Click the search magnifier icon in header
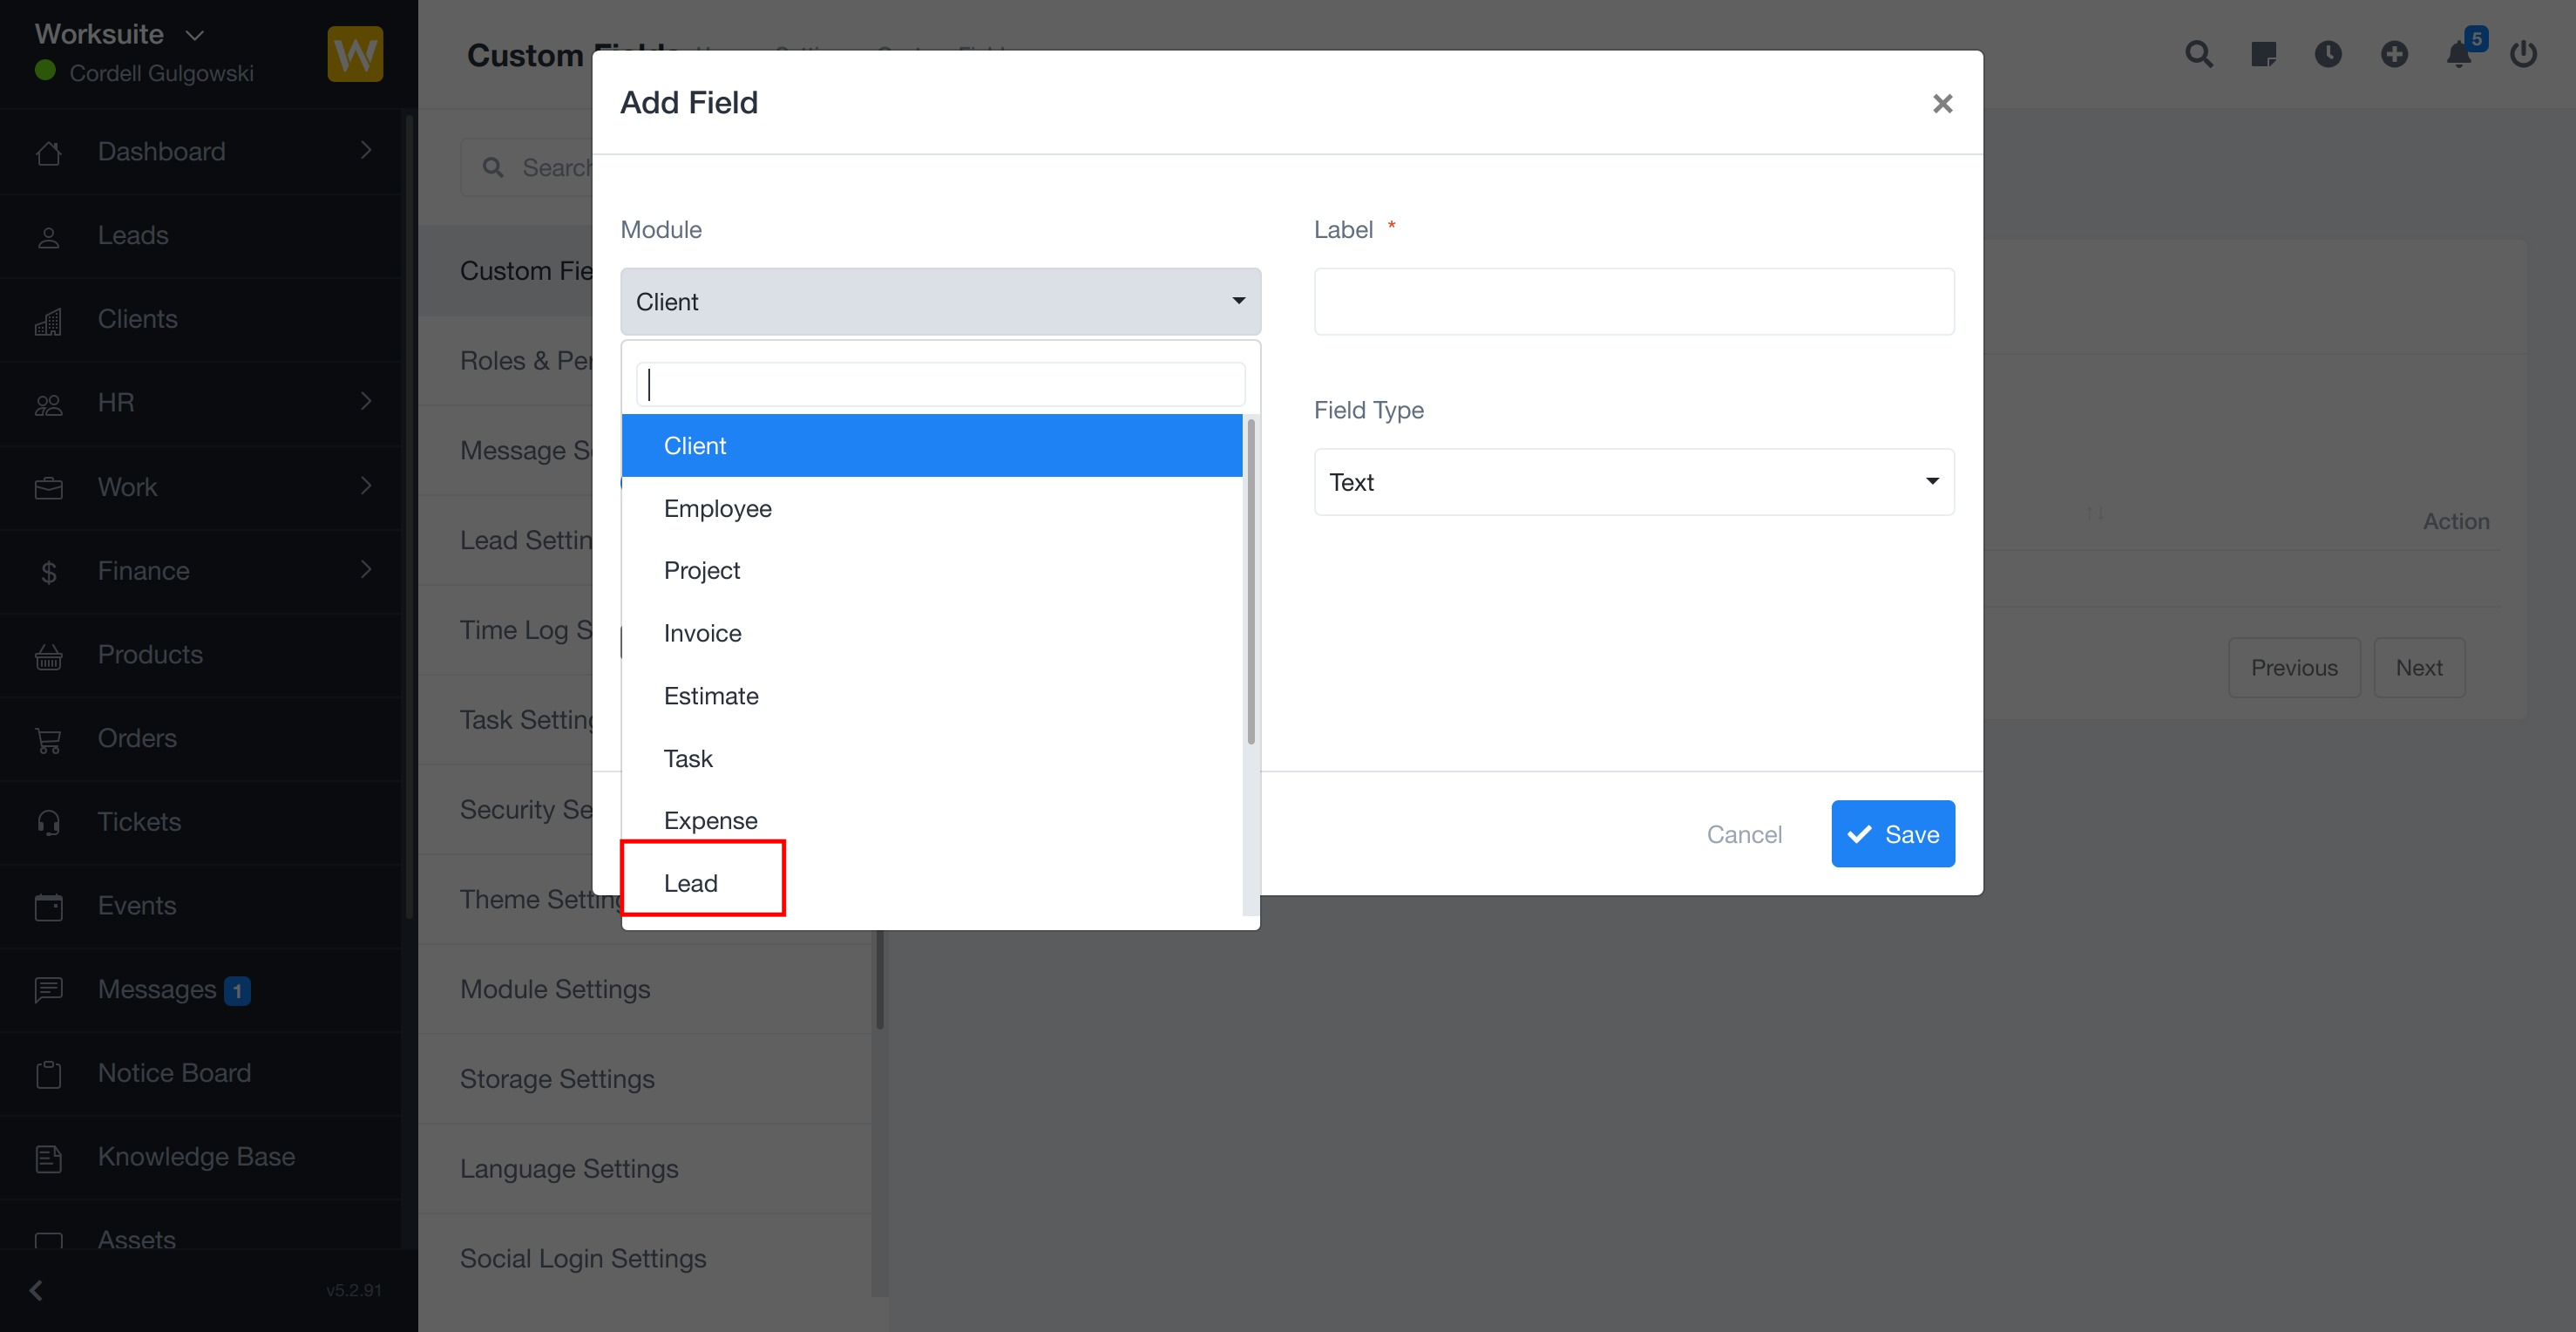The width and height of the screenshot is (2576, 1332). [2198, 54]
